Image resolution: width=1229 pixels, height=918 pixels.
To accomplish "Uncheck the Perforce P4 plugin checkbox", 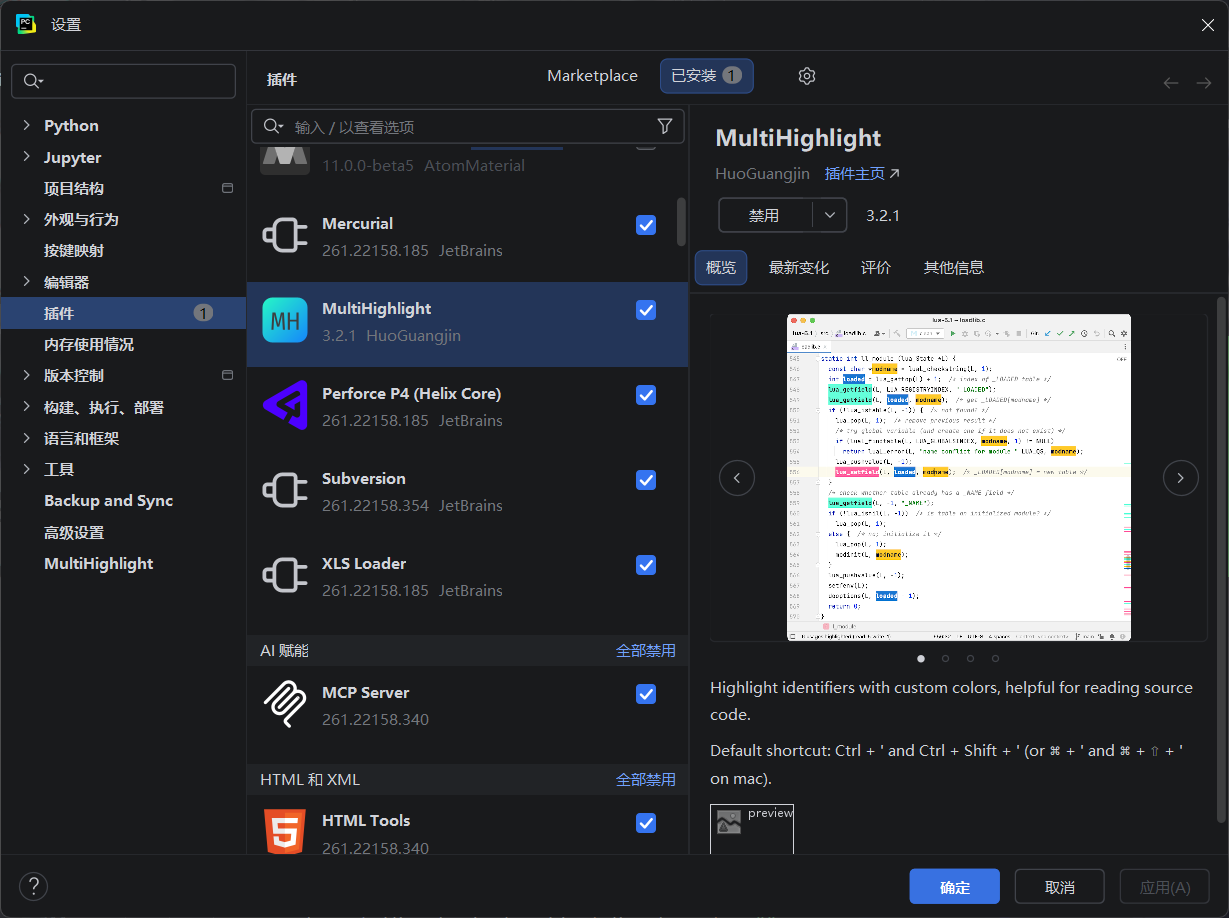I will click(646, 395).
